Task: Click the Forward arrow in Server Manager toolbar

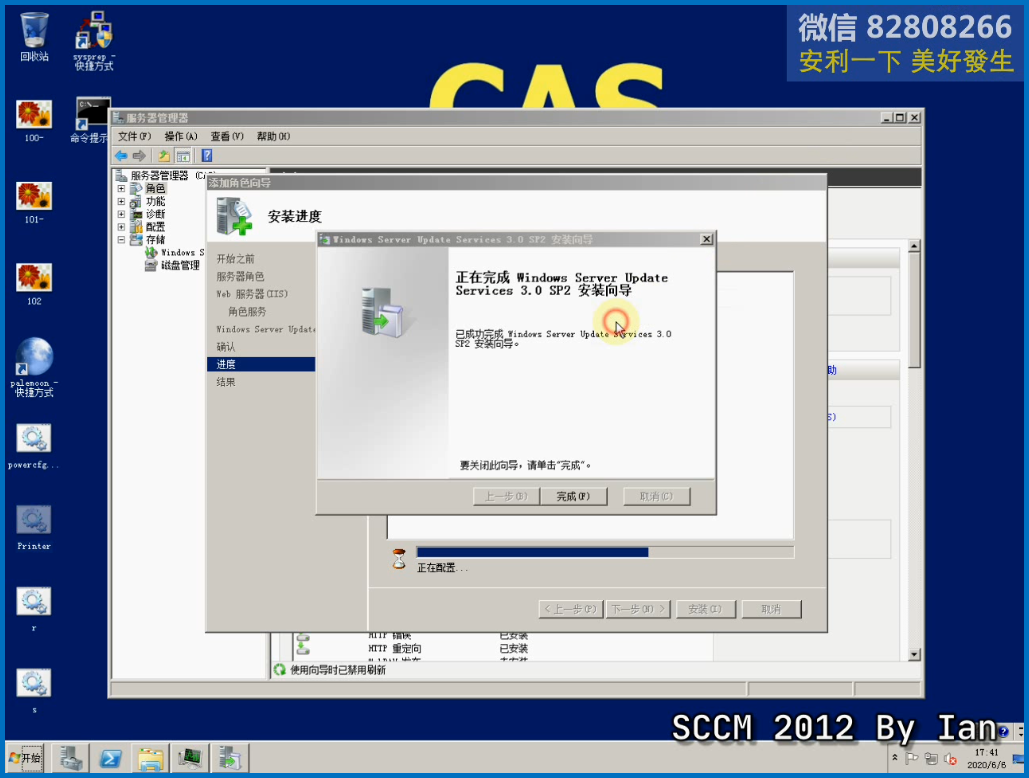Action: (139, 155)
